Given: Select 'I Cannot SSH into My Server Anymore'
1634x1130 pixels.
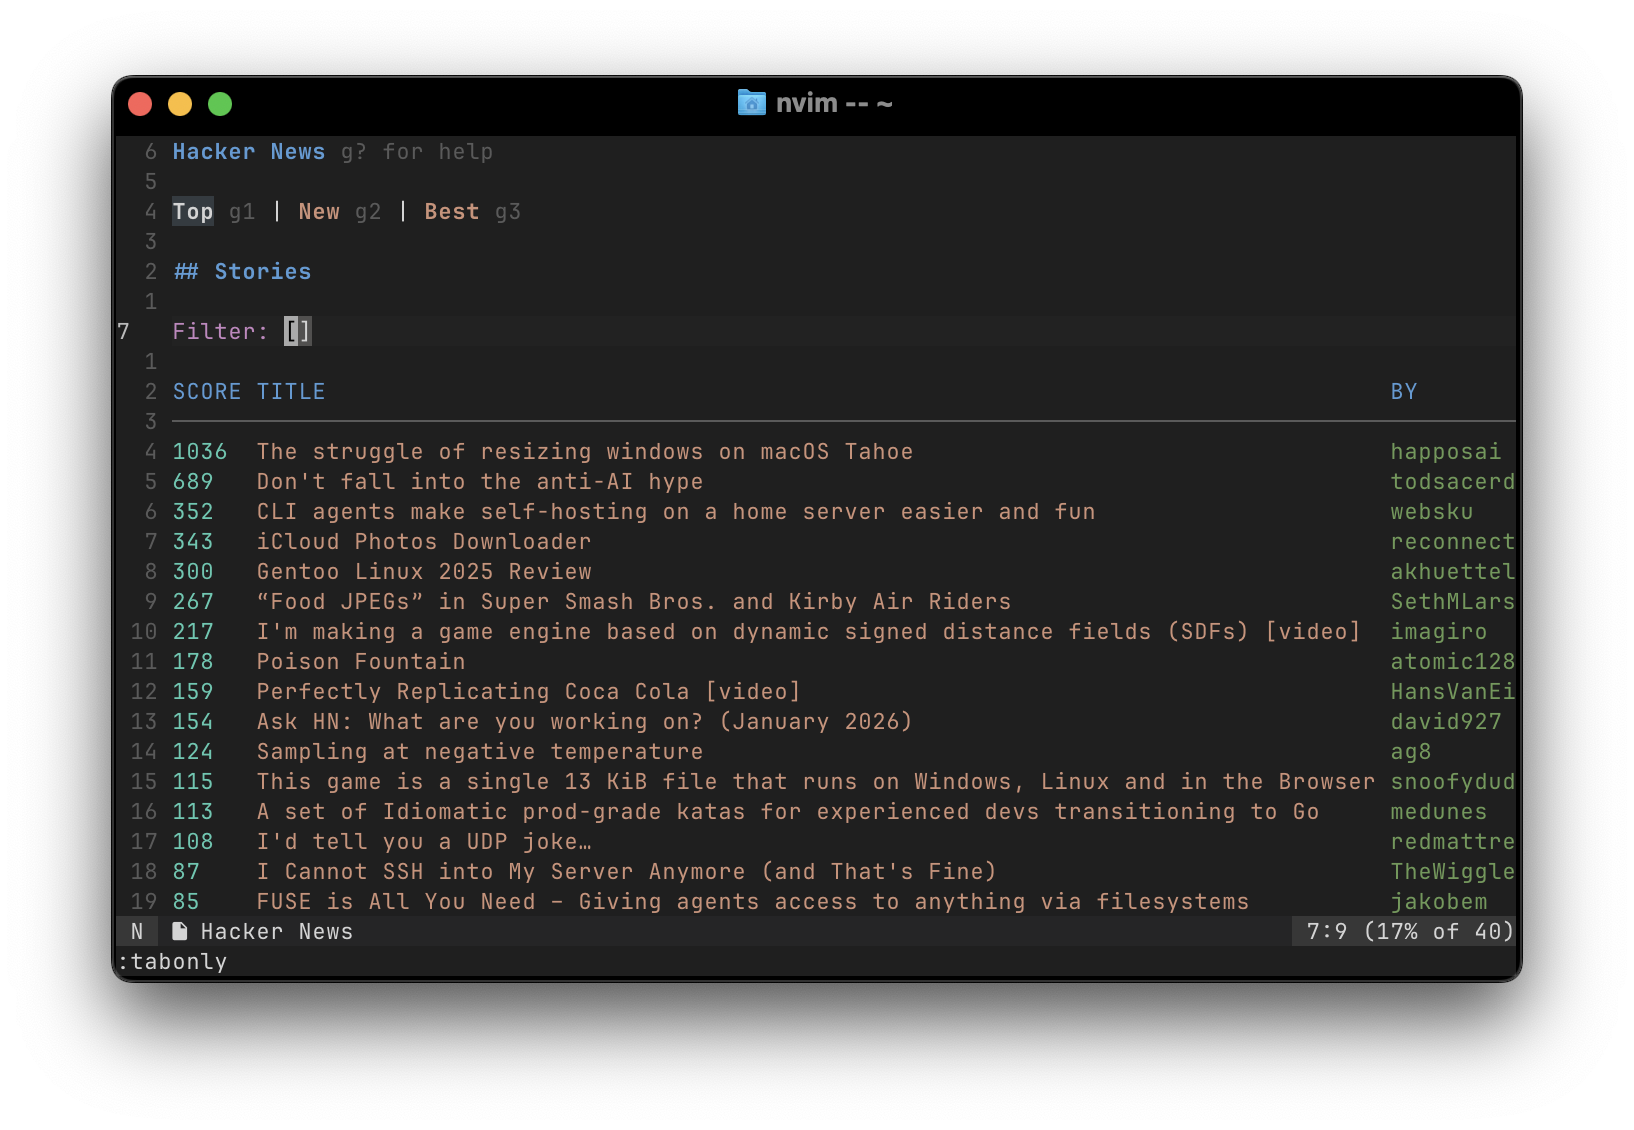Looking at the screenshot, I should 627,871.
